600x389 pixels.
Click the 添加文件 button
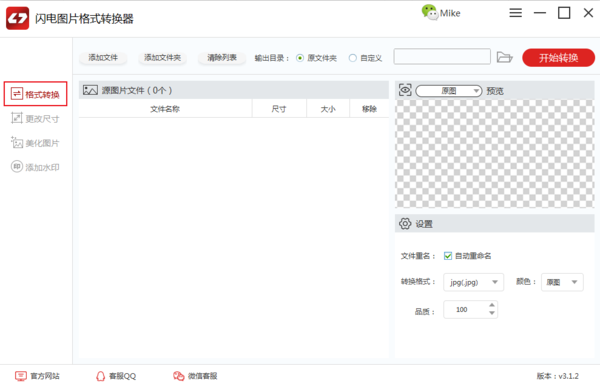click(x=103, y=58)
